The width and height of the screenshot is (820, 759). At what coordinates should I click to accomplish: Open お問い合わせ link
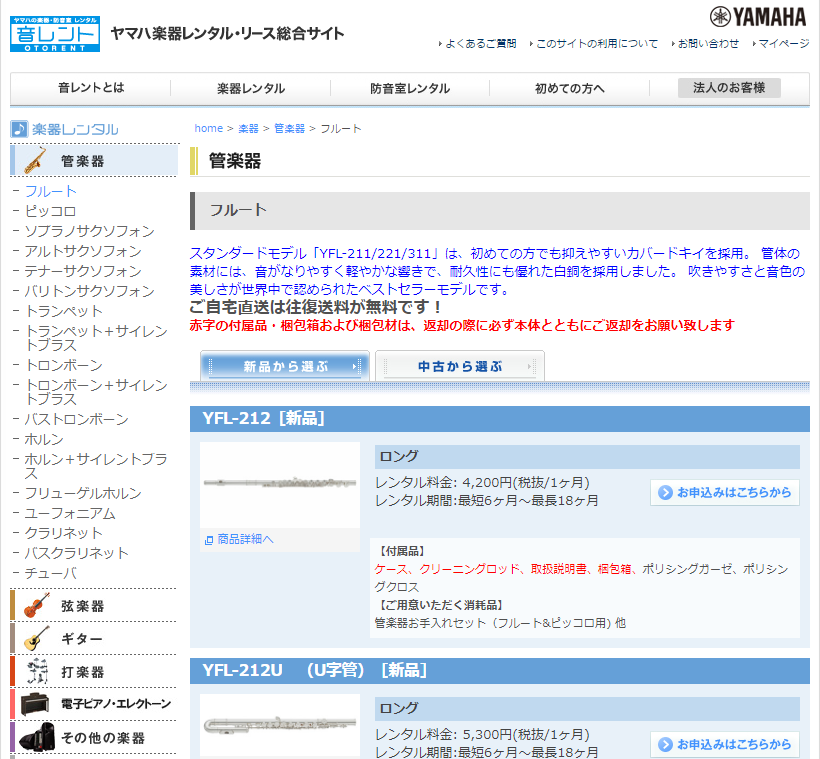tap(708, 44)
